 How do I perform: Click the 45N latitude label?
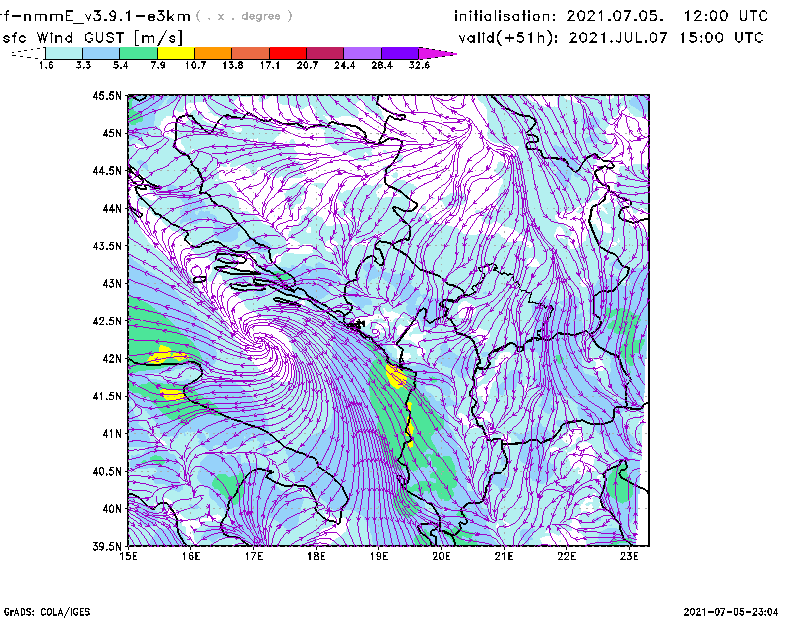(x=112, y=133)
